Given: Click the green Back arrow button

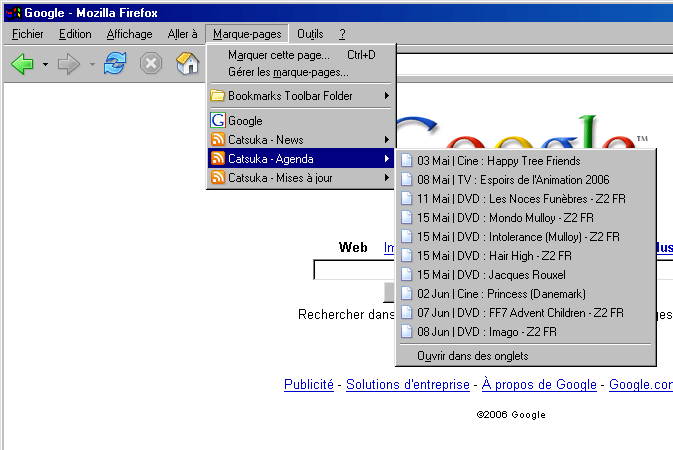Looking at the screenshot, I should pos(22,64).
